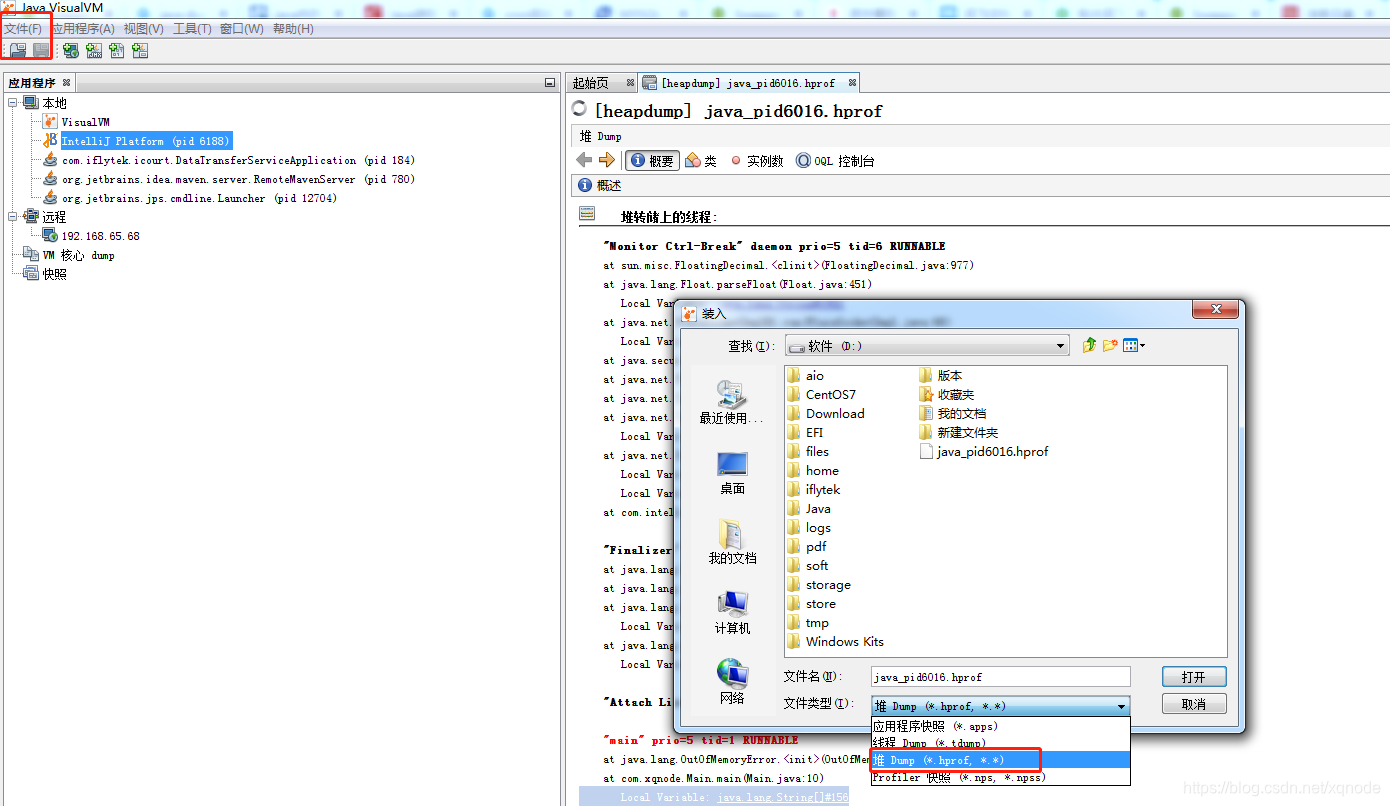Select IntelliJ Platform (pid 6188) entry
Image resolution: width=1390 pixels, height=806 pixels.
(x=145, y=141)
